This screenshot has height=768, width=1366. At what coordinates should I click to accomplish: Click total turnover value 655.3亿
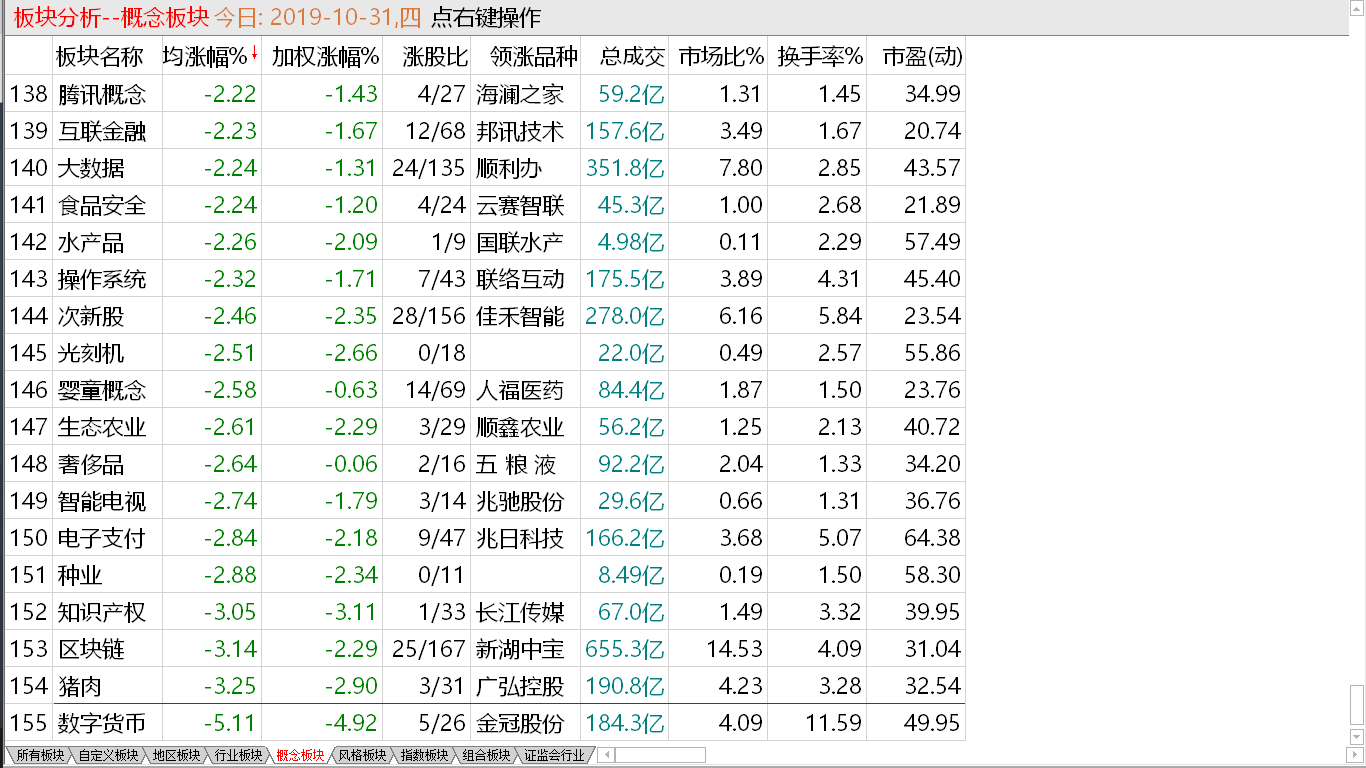pyautogui.click(x=625, y=649)
